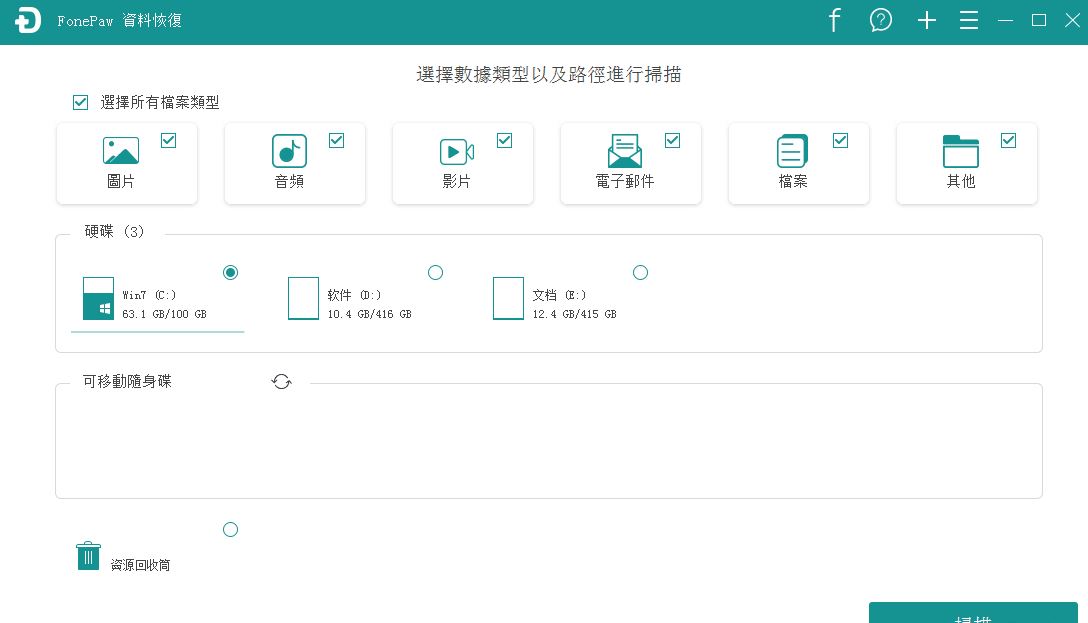Viewport: 1088px width, 623px height.
Task: Click the 檔案 document icon
Action: [792, 151]
